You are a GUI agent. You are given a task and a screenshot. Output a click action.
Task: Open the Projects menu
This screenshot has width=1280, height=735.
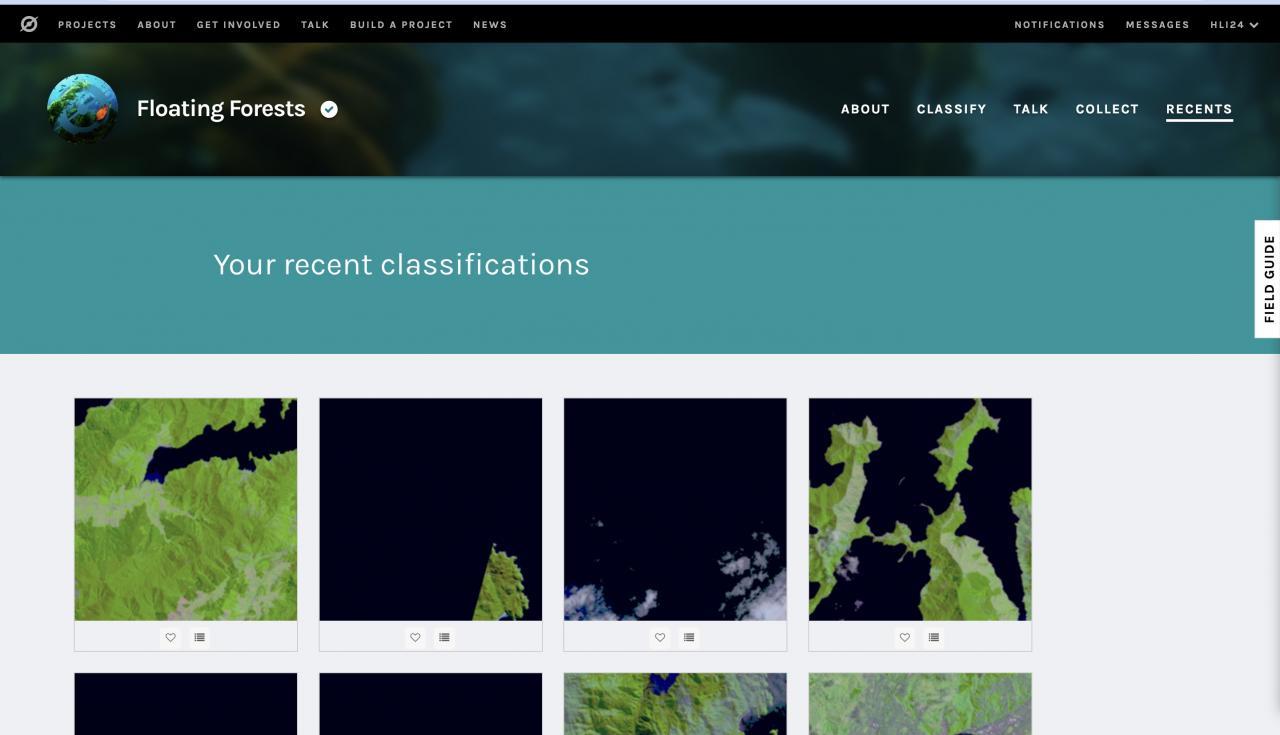tap(87, 24)
